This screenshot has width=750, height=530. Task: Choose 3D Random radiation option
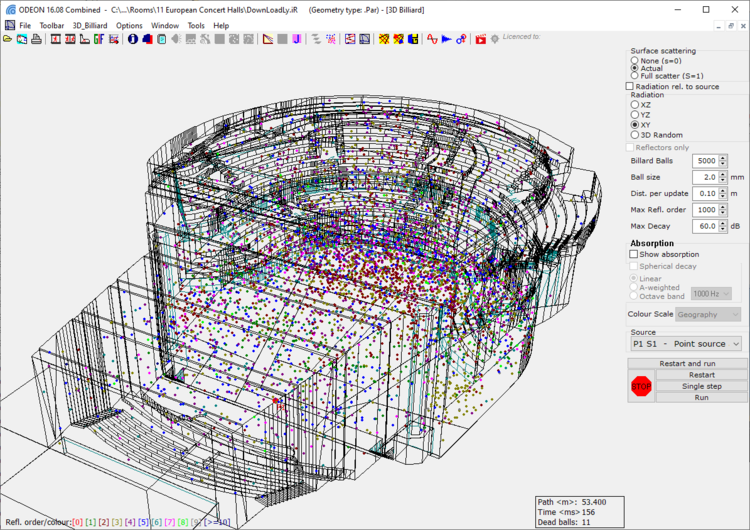click(x=634, y=134)
